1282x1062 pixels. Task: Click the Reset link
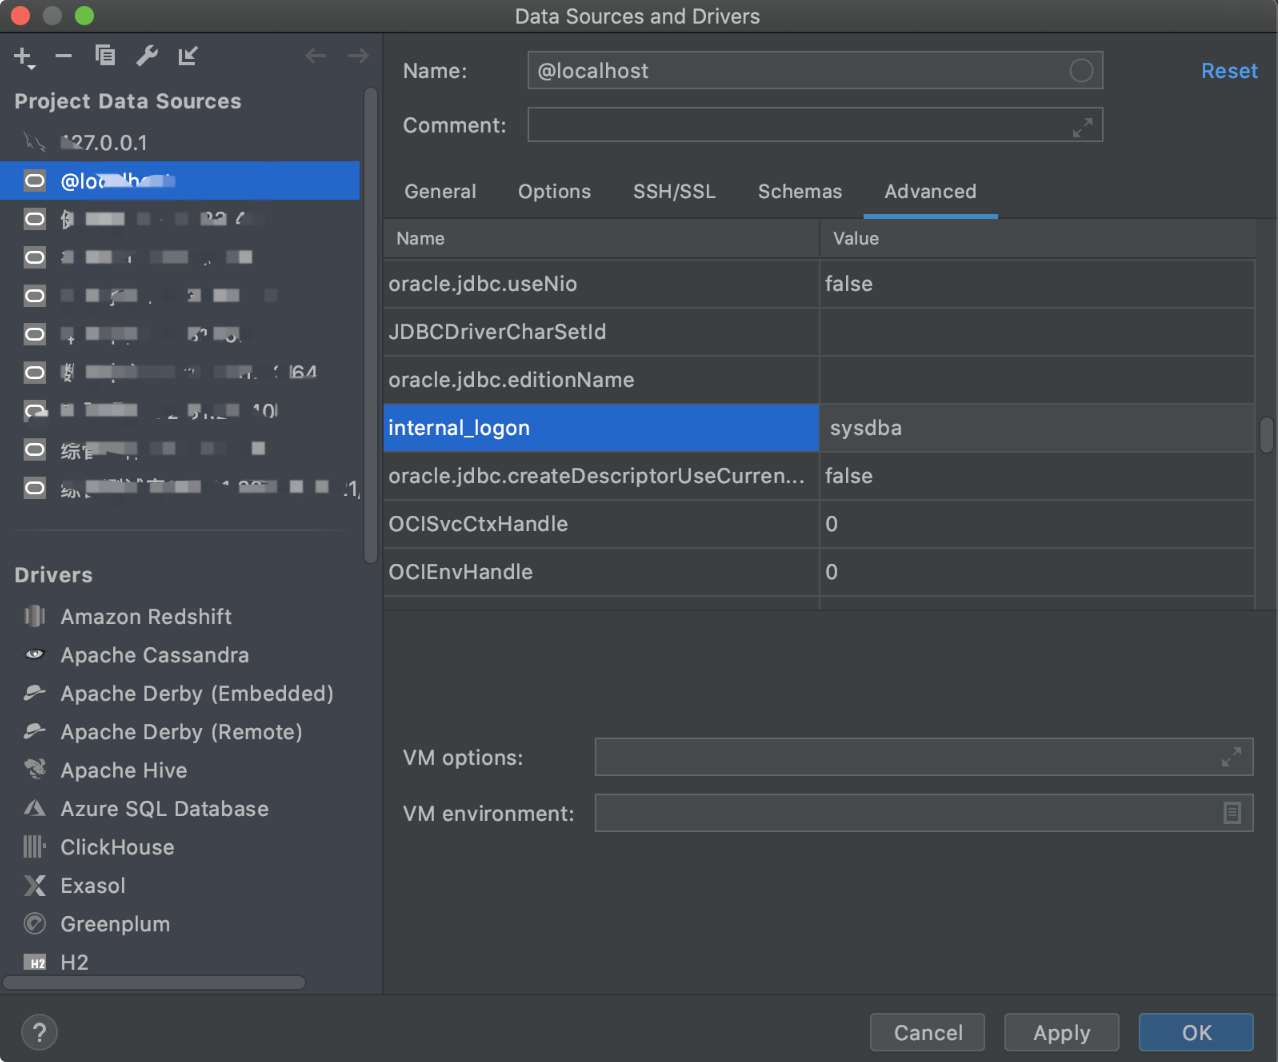[x=1228, y=71]
